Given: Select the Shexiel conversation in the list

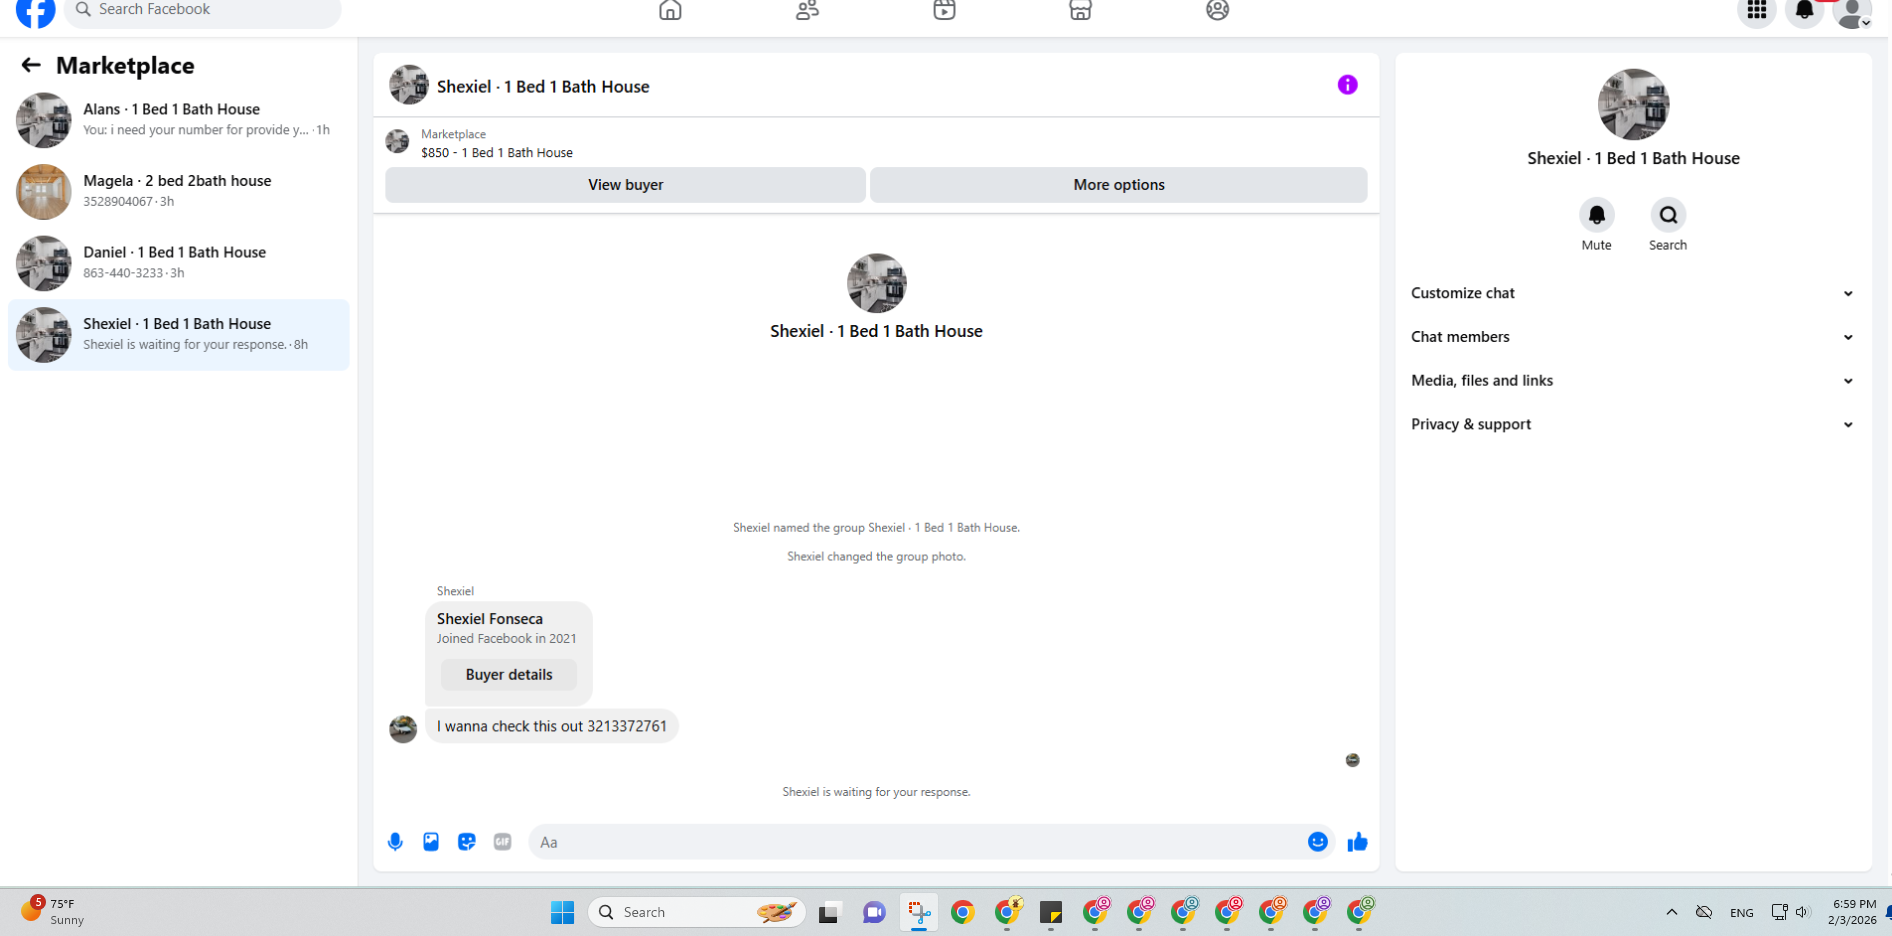Looking at the screenshot, I should tap(179, 335).
